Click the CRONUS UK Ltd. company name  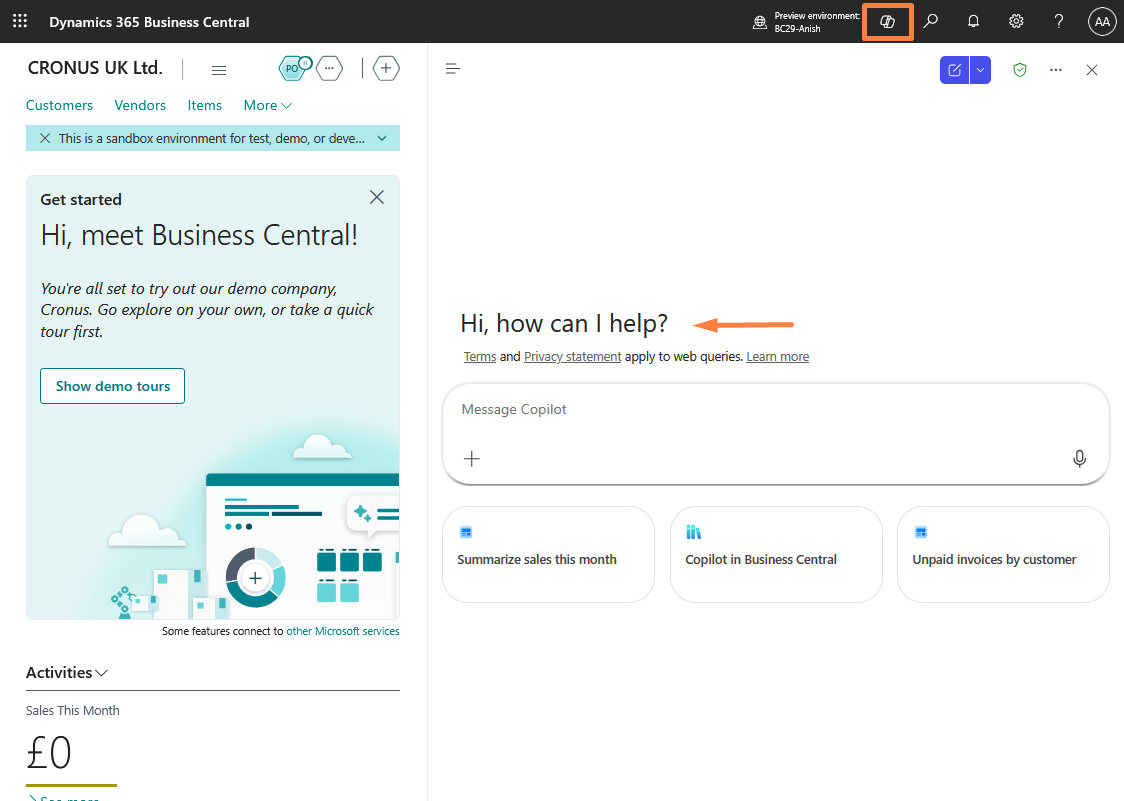click(95, 68)
